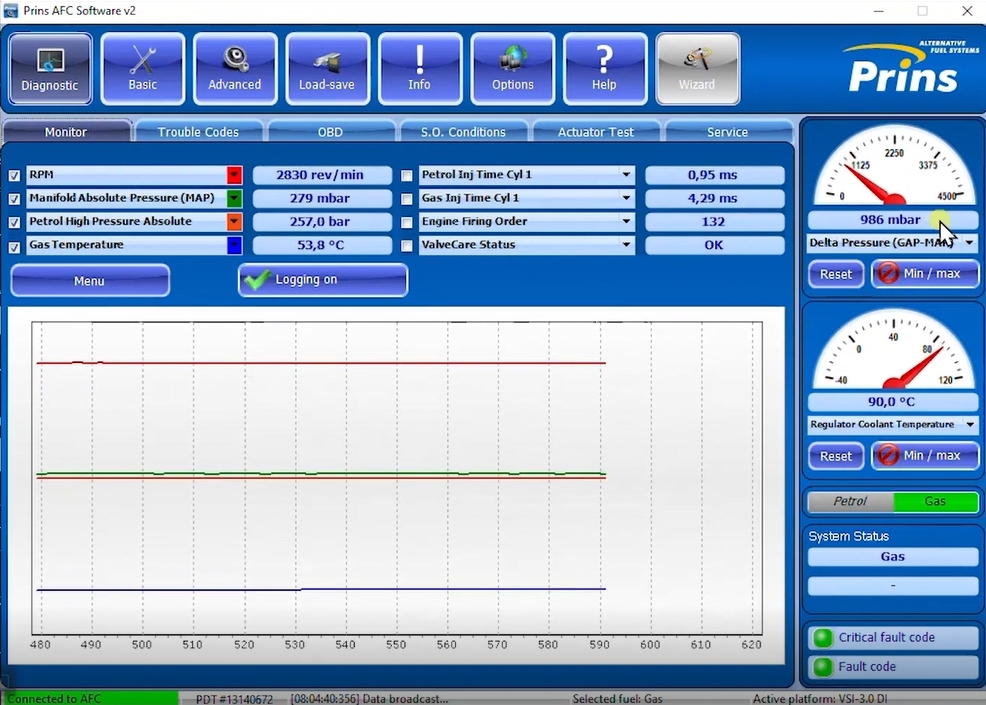Switch to the Actuator Test tab
This screenshot has height=705, width=986.
pyautogui.click(x=596, y=132)
